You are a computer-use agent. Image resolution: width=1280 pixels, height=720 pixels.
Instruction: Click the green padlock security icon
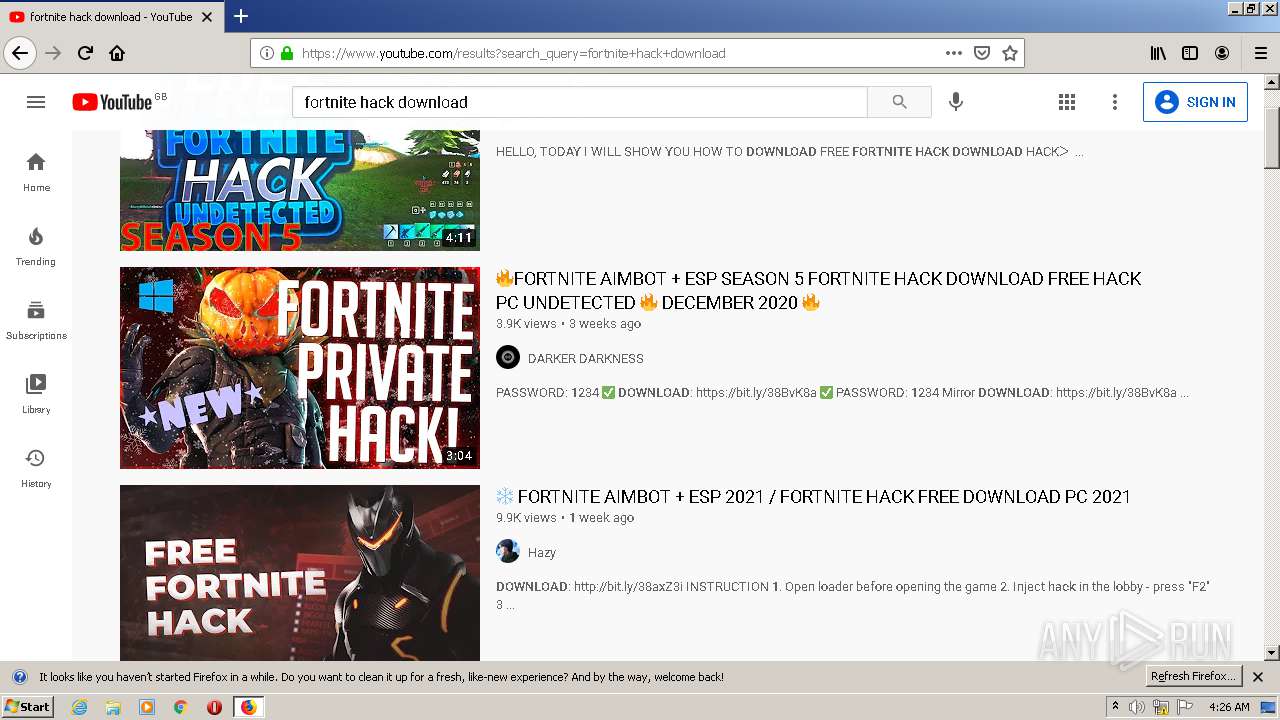[287, 53]
